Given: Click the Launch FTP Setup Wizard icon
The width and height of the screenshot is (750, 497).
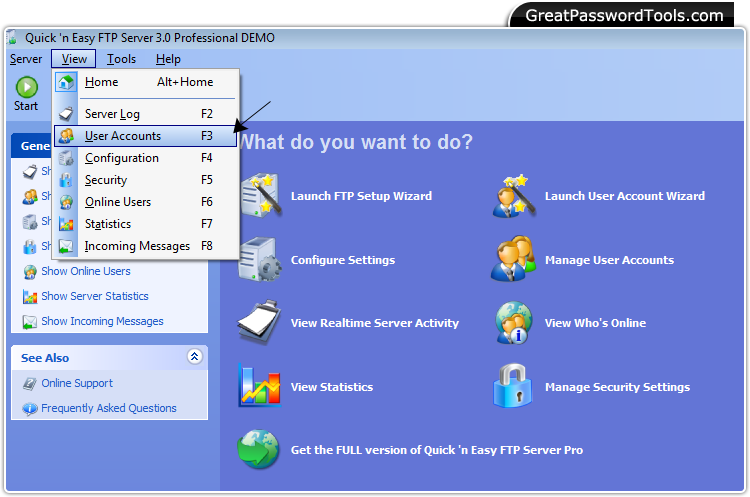Looking at the screenshot, I should coord(259,196).
